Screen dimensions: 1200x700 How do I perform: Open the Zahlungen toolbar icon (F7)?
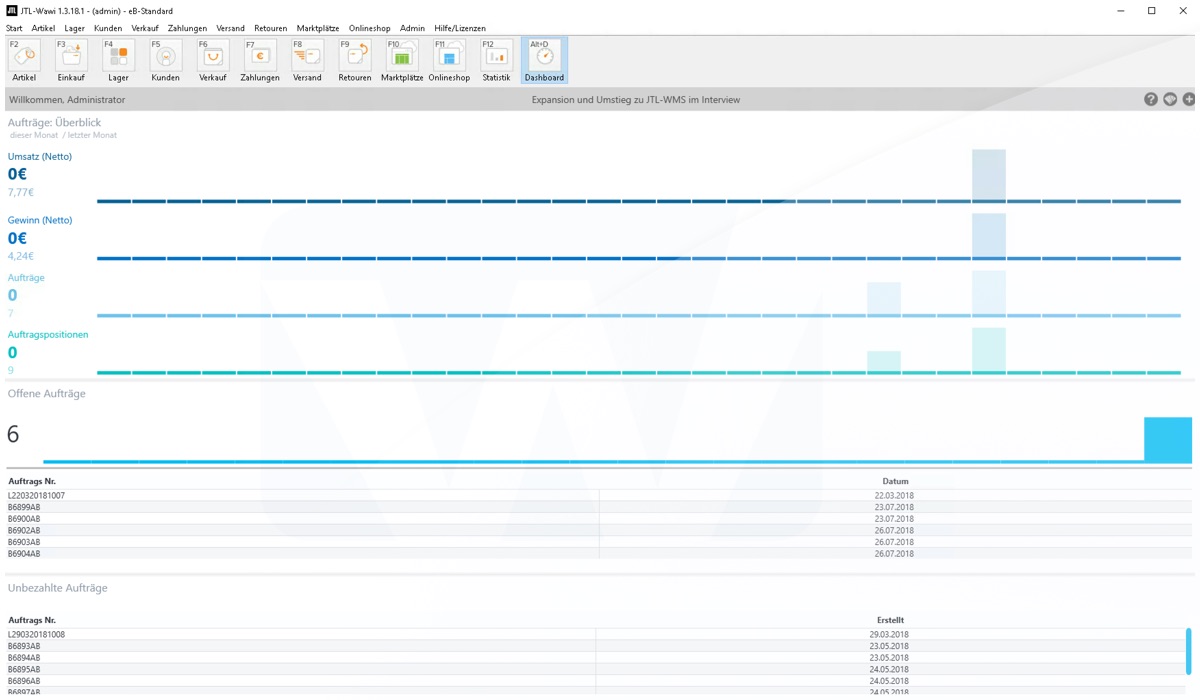(x=260, y=60)
